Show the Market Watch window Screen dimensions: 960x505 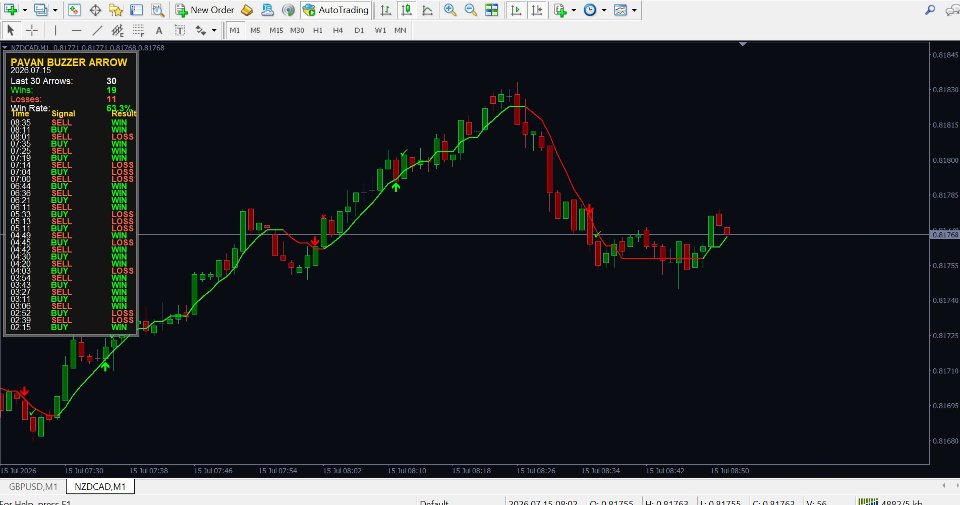pos(74,10)
